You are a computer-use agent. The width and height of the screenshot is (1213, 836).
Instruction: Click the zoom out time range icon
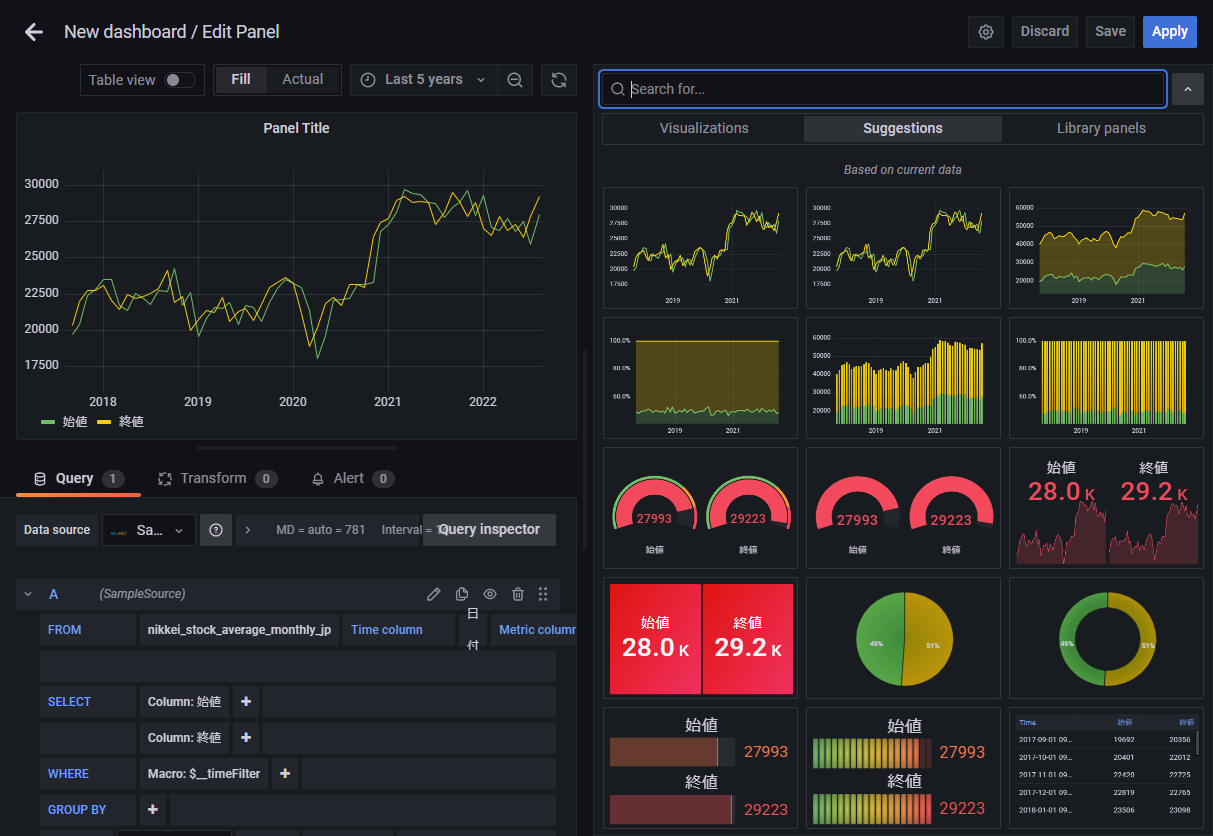click(515, 80)
